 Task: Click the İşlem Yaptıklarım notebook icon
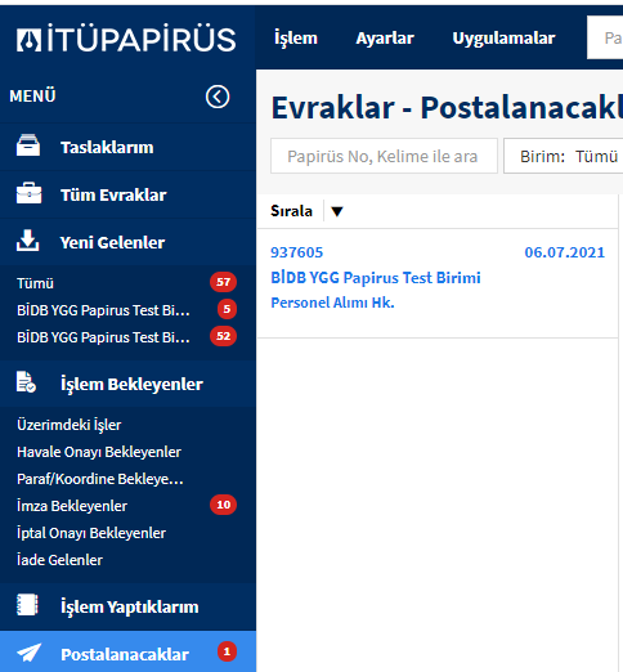pyautogui.click(x=27, y=605)
